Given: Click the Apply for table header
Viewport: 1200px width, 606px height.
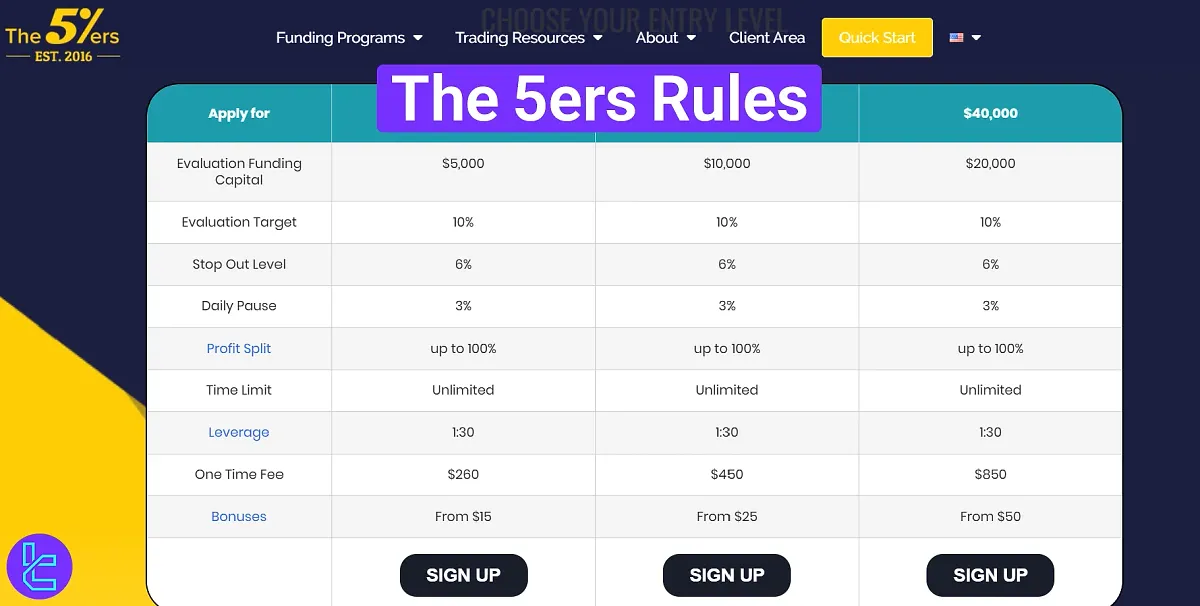Looking at the screenshot, I should [238, 113].
